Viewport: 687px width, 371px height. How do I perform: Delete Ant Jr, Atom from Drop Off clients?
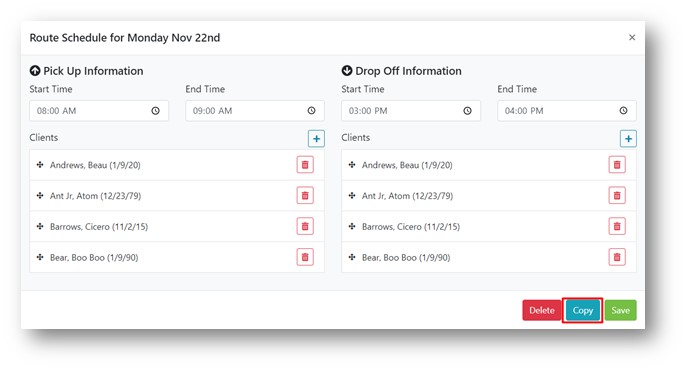coord(617,195)
